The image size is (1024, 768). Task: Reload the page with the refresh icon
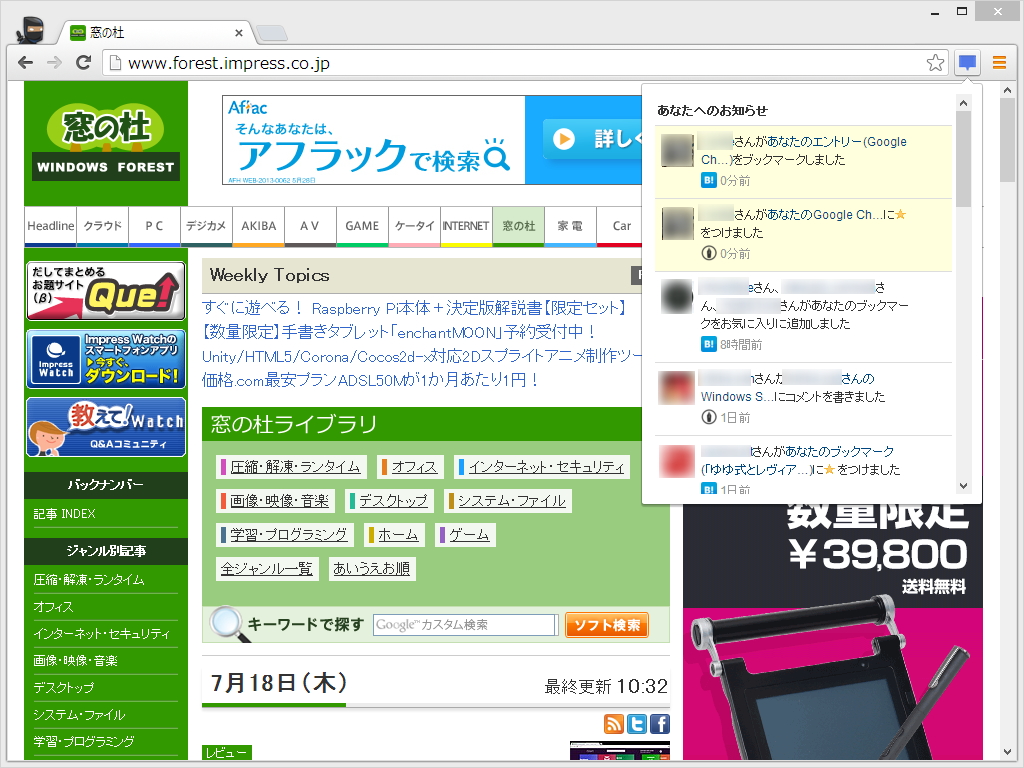pyautogui.click(x=84, y=62)
